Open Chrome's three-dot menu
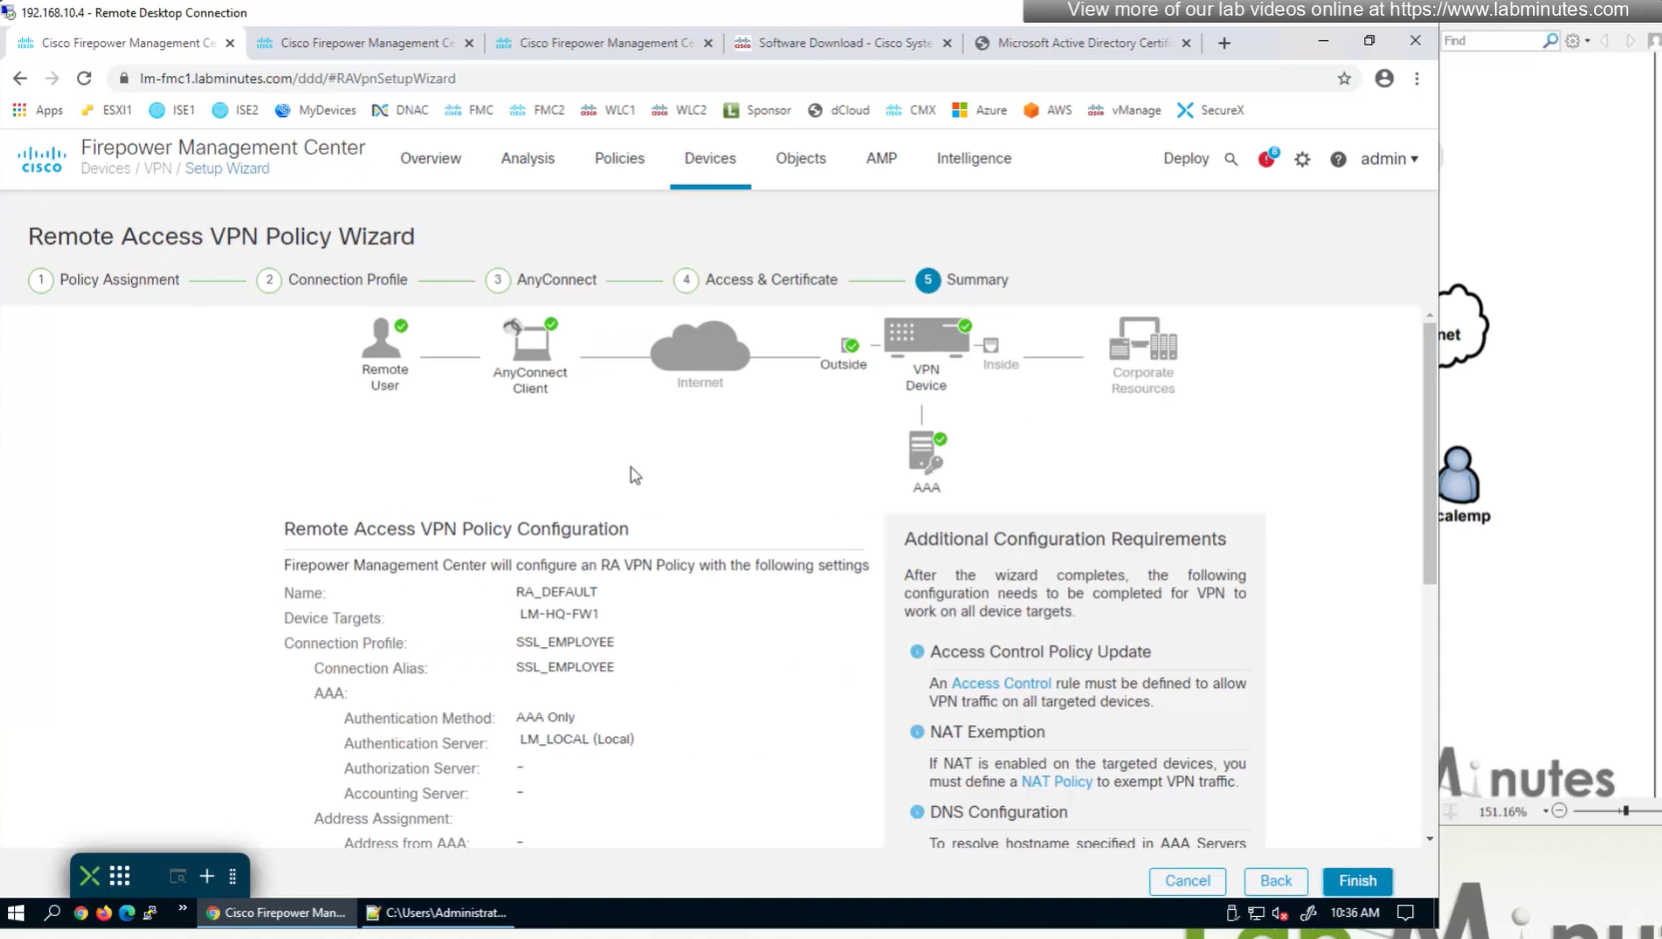Screen dimensions: 1662x939 click(x=1417, y=78)
